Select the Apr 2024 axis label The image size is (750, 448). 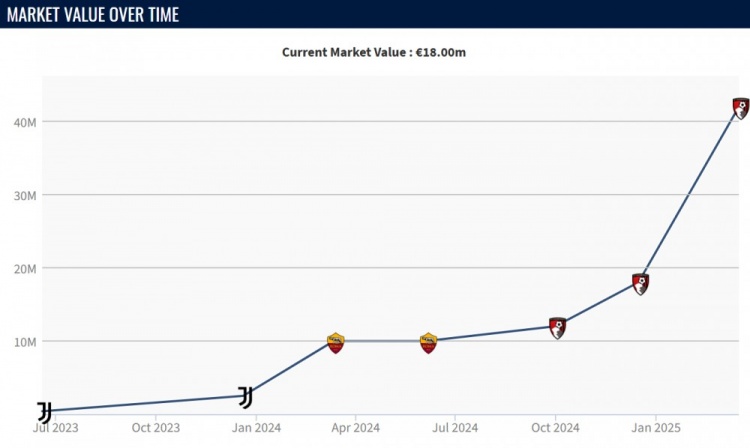tap(355, 427)
